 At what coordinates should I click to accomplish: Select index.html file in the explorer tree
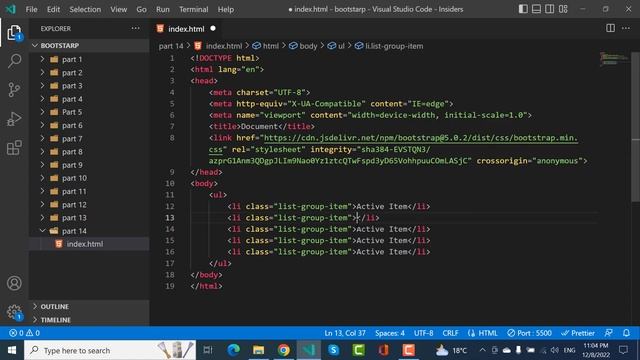[89, 244]
